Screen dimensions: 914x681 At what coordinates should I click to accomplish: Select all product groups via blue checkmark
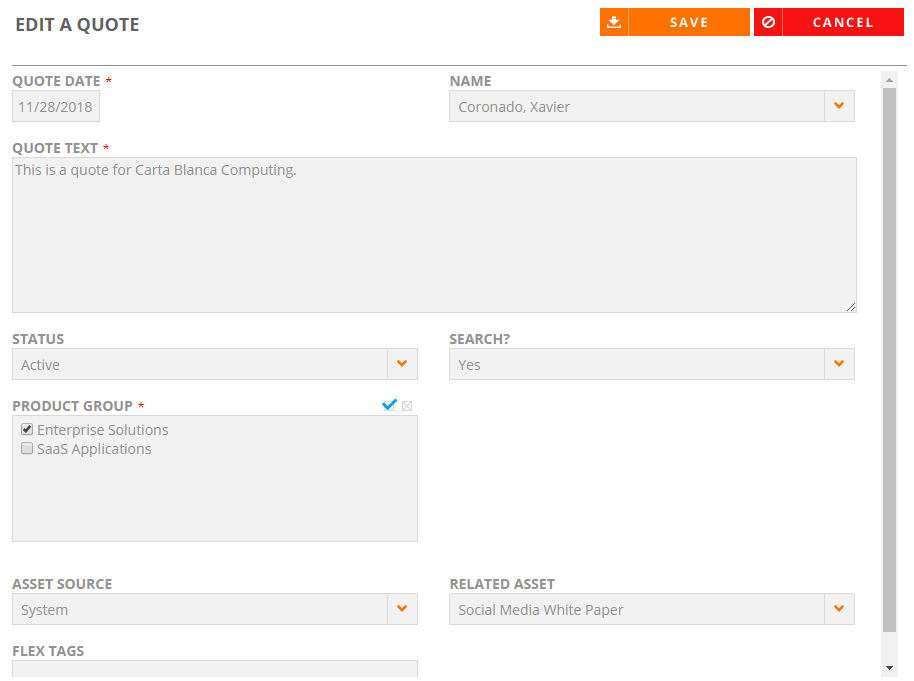coord(389,405)
